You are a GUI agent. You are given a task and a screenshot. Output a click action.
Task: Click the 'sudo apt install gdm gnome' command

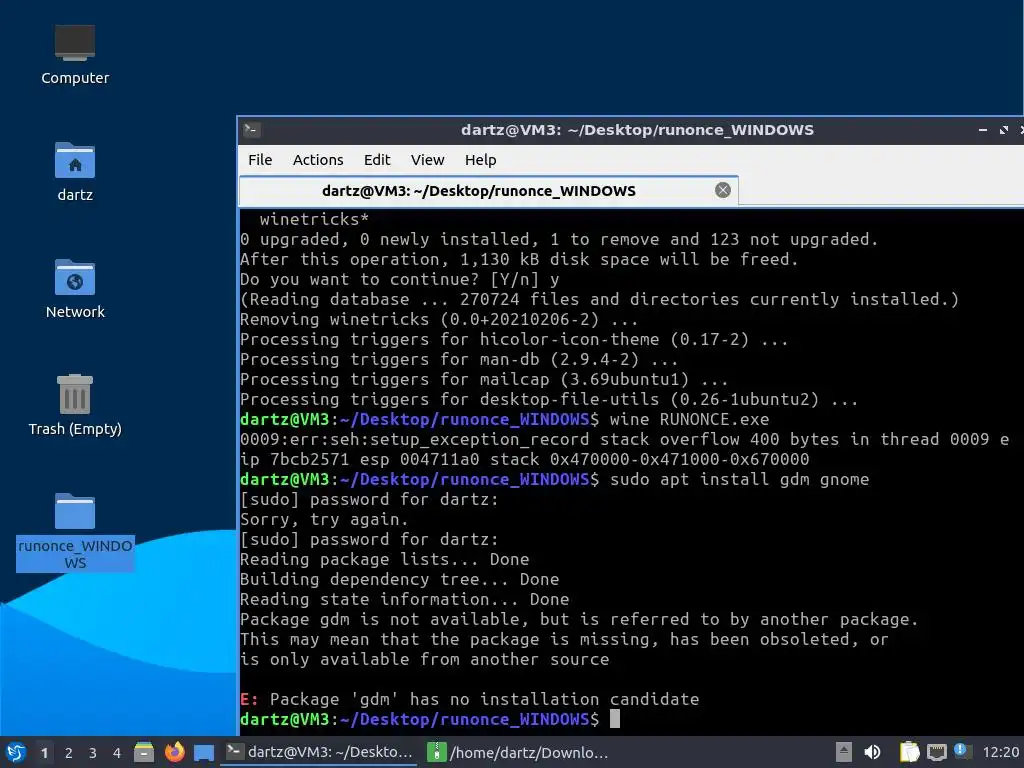click(x=739, y=479)
